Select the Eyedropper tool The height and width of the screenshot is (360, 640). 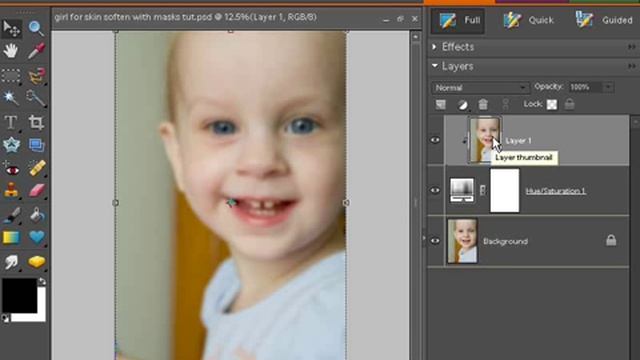click(x=36, y=51)
